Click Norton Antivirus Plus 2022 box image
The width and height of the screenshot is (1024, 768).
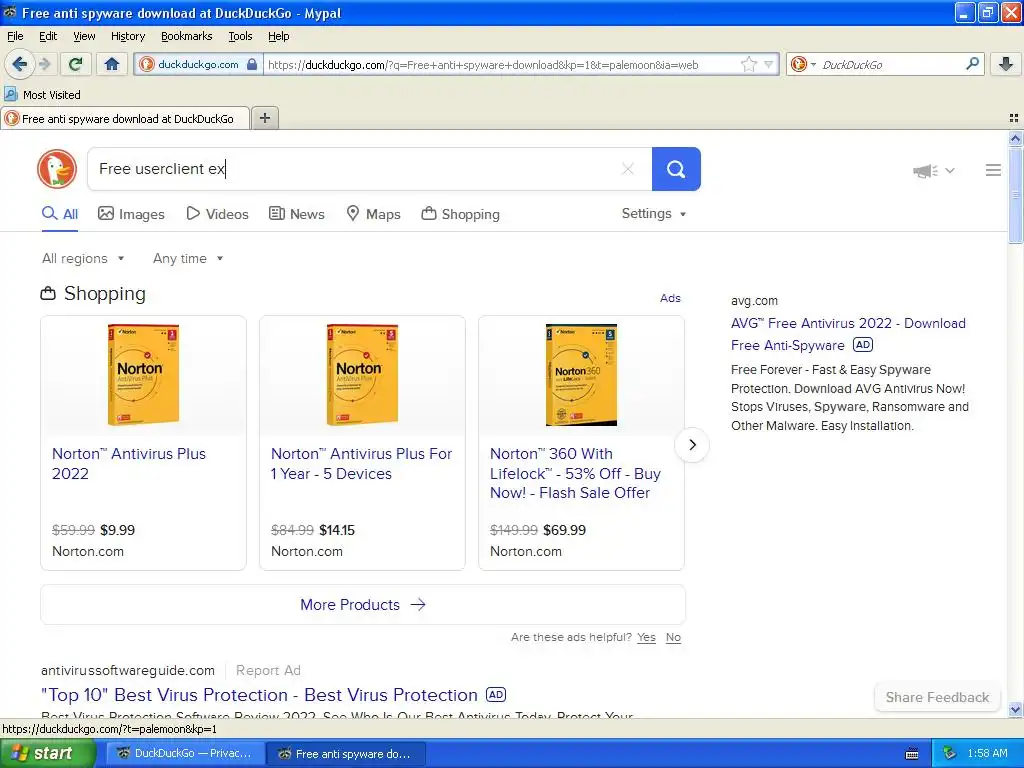click(144, 375)
